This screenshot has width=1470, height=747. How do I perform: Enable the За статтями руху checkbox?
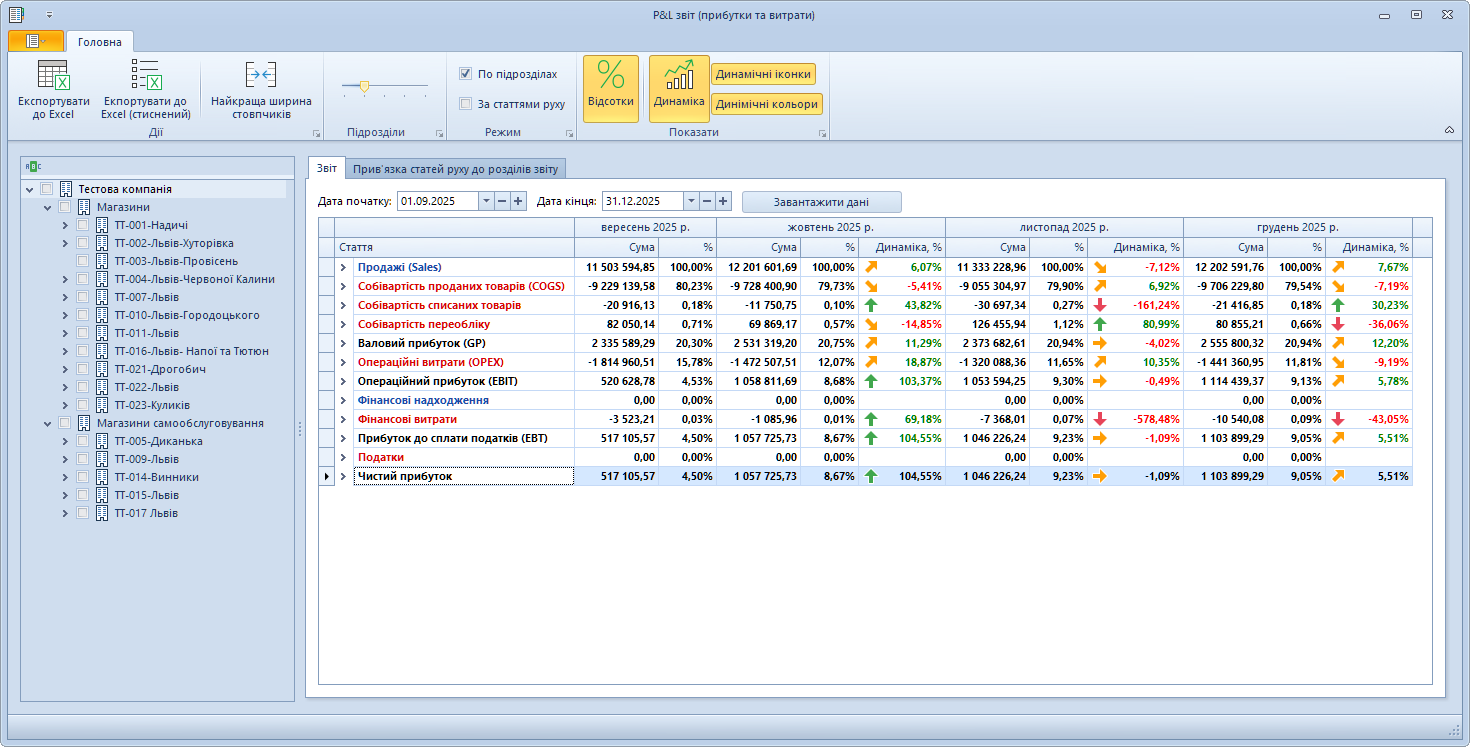pos(465,103)
